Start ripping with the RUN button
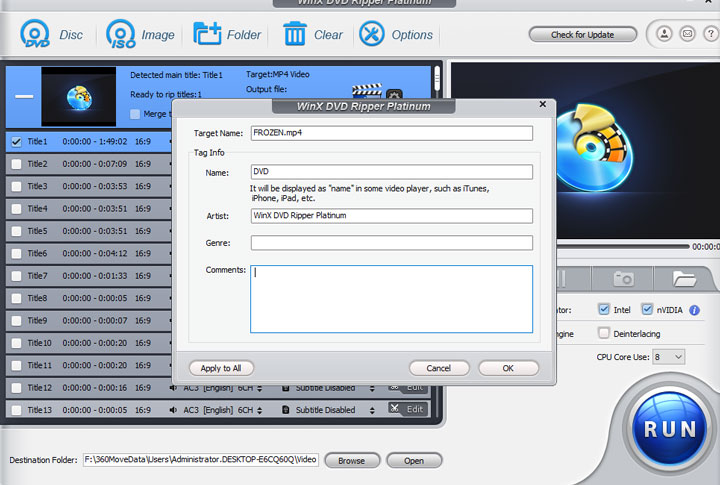This screenshot has width=720, height=485. coord(669,429)
